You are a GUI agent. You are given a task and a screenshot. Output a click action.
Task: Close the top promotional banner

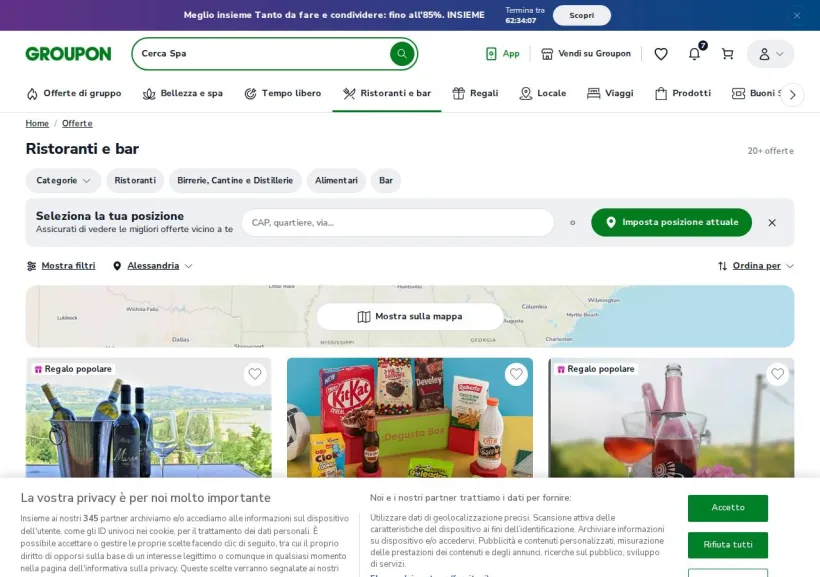[797, 16]
